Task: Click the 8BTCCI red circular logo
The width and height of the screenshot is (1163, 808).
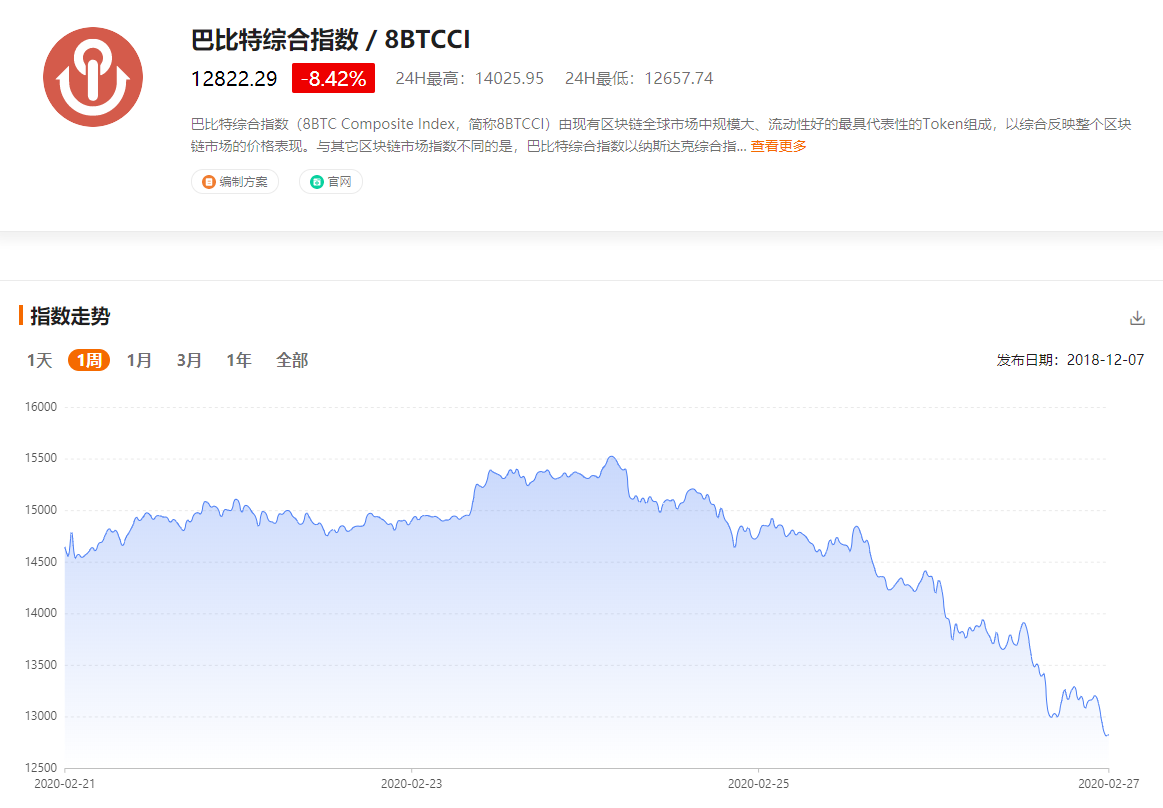Action: pyautogui.click(x=93, y=77)
